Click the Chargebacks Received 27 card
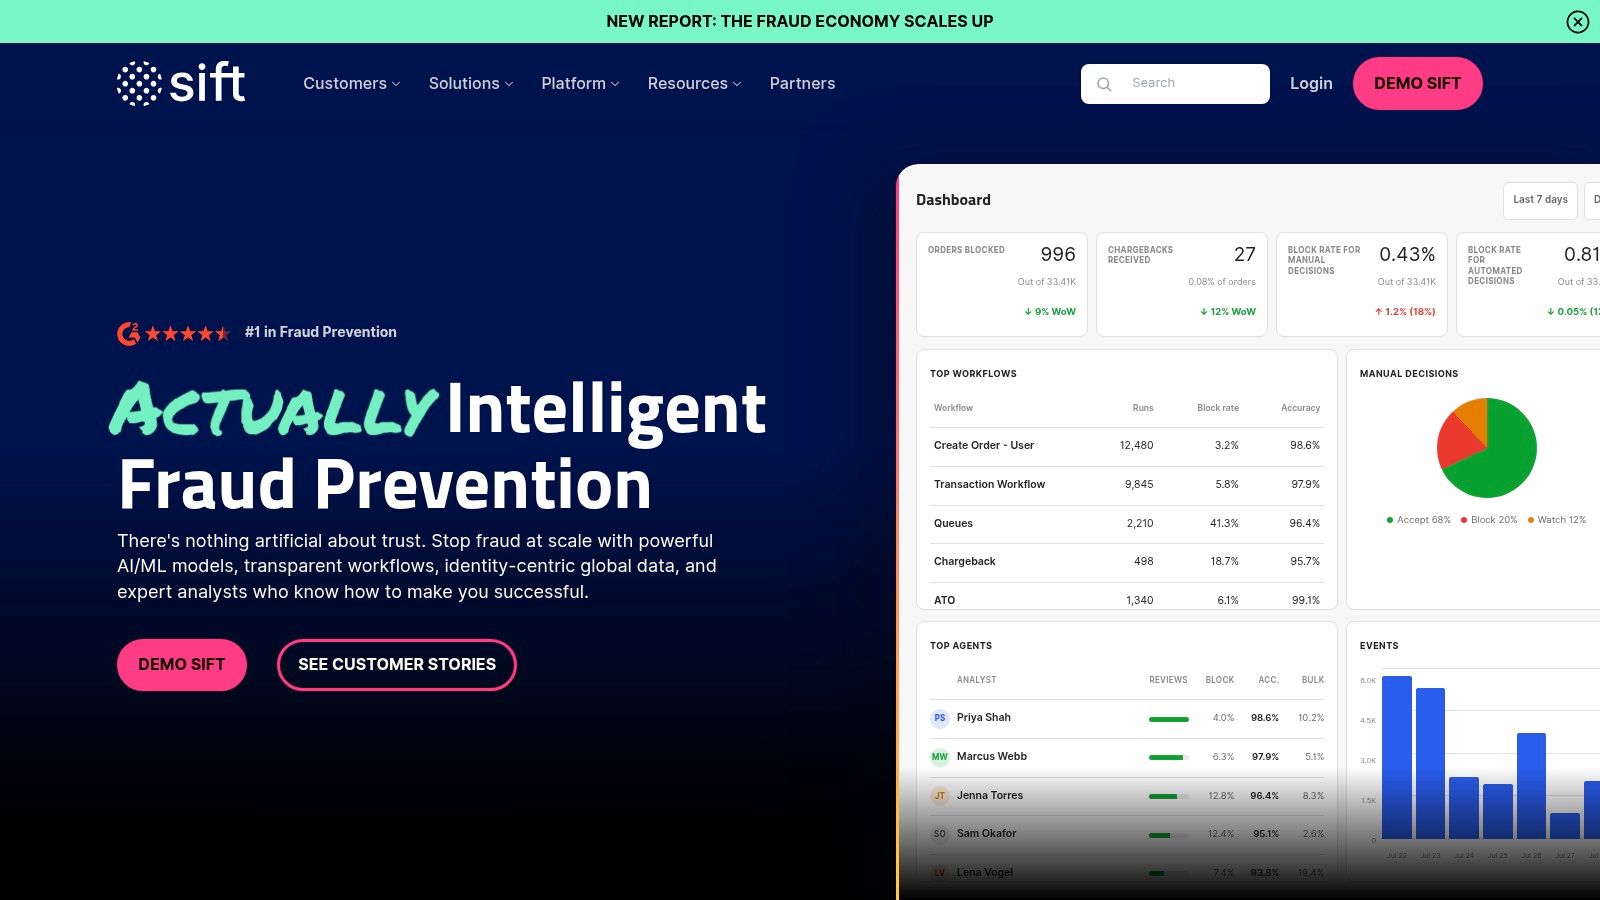1600x900 pixels. click(x=1182, y=284)
